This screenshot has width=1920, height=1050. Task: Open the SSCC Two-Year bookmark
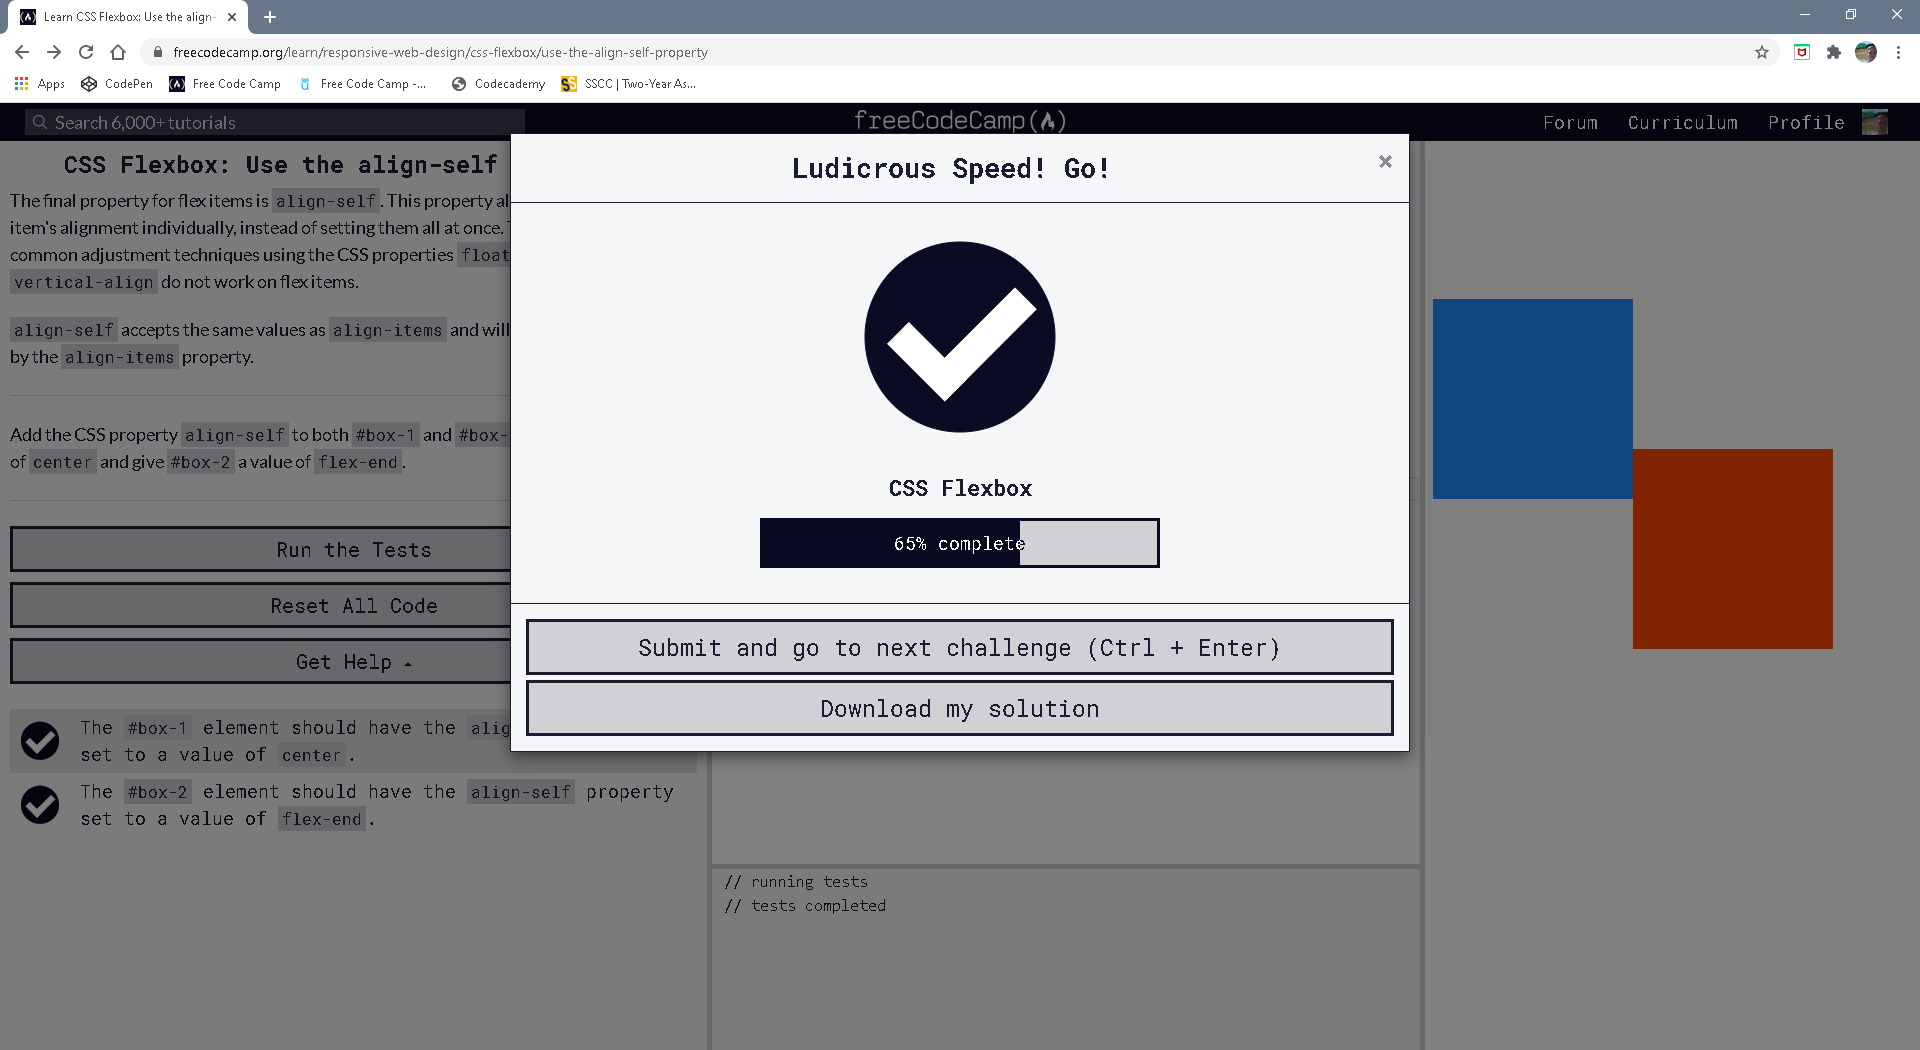[x=628, y=84]
